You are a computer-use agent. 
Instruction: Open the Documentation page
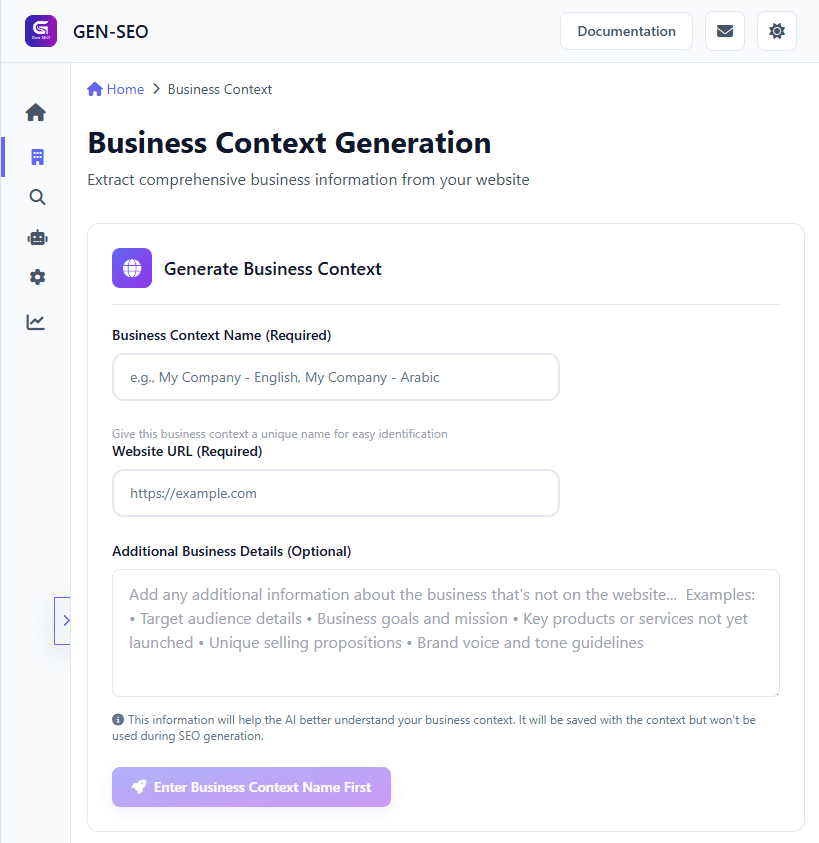coord(626,31)
